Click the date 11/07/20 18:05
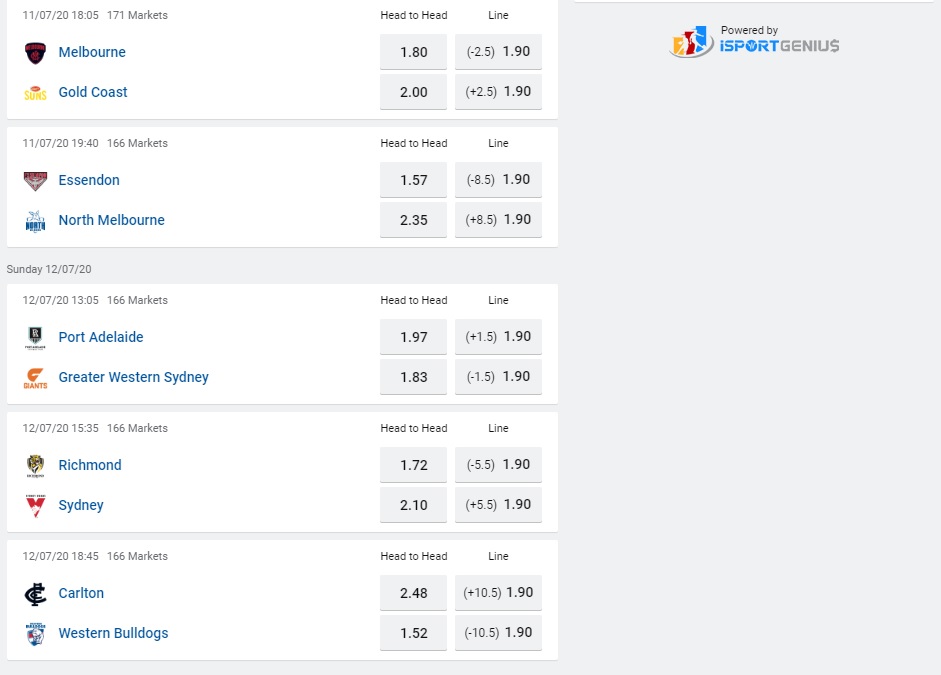Image resolution: width=941 pixels, height=675 pixels. point(61,15)
